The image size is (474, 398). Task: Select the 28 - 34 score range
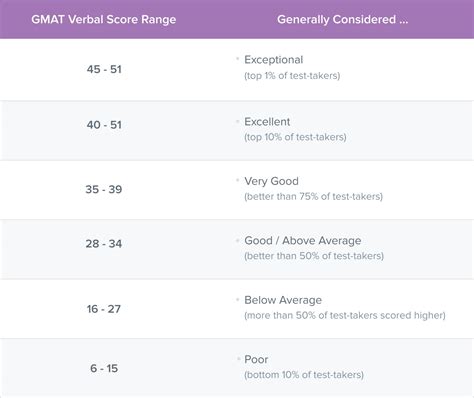click(104, 244)
